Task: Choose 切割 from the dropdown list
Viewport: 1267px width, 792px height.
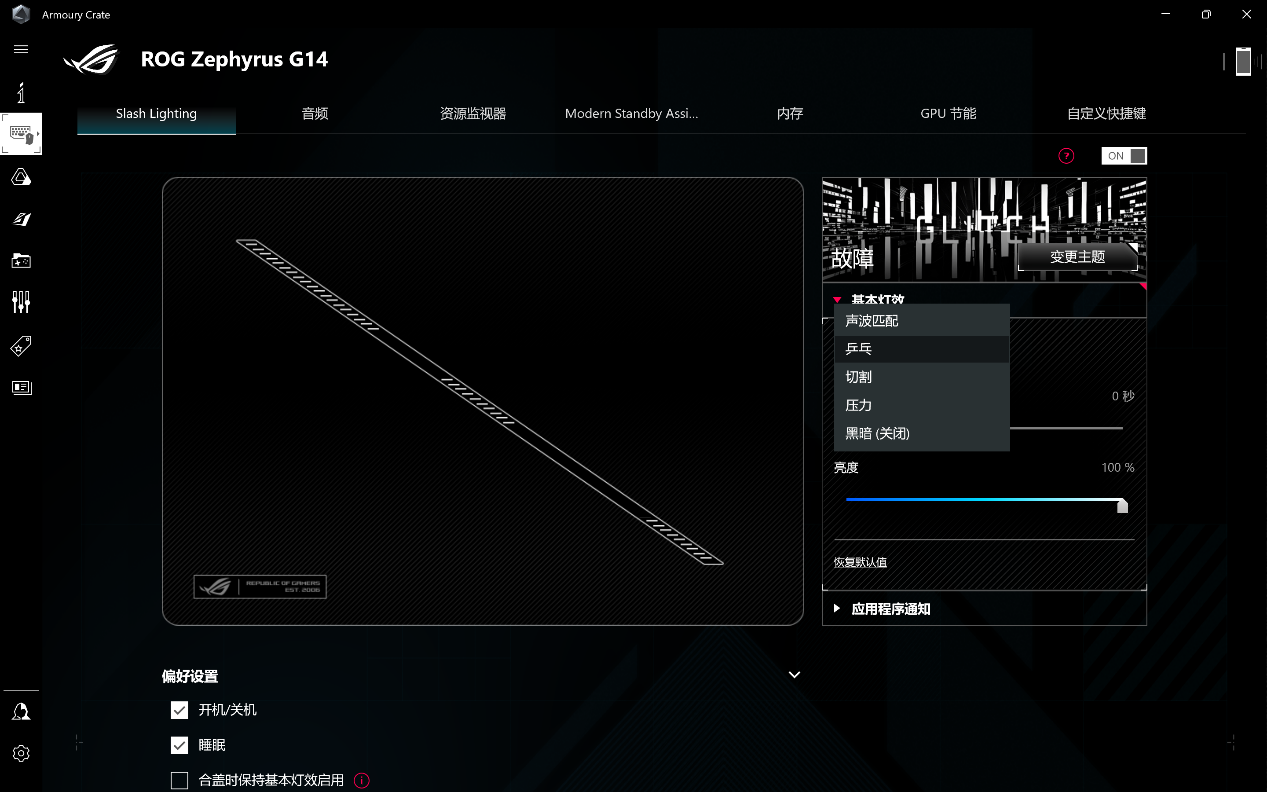Action: pos(922,377)
